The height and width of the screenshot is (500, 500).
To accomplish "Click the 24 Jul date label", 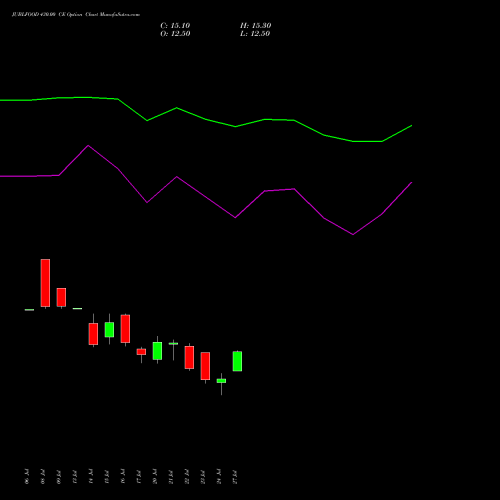I will [219, 476].
